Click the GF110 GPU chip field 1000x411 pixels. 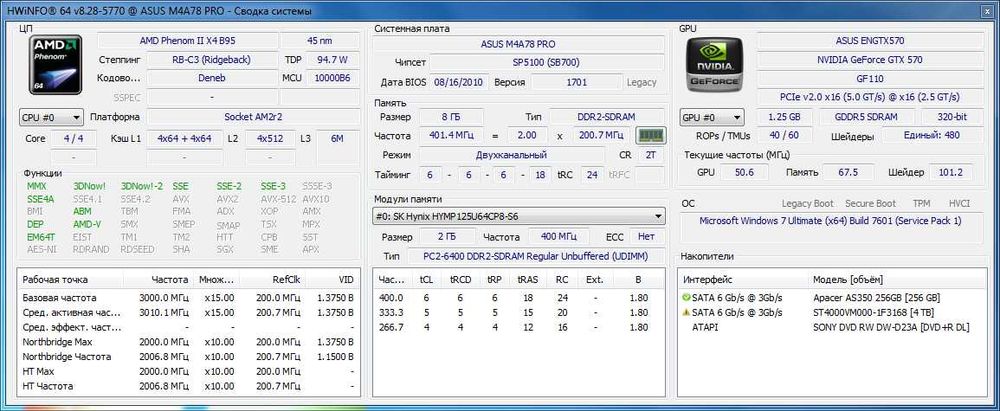tap(871, 78)
